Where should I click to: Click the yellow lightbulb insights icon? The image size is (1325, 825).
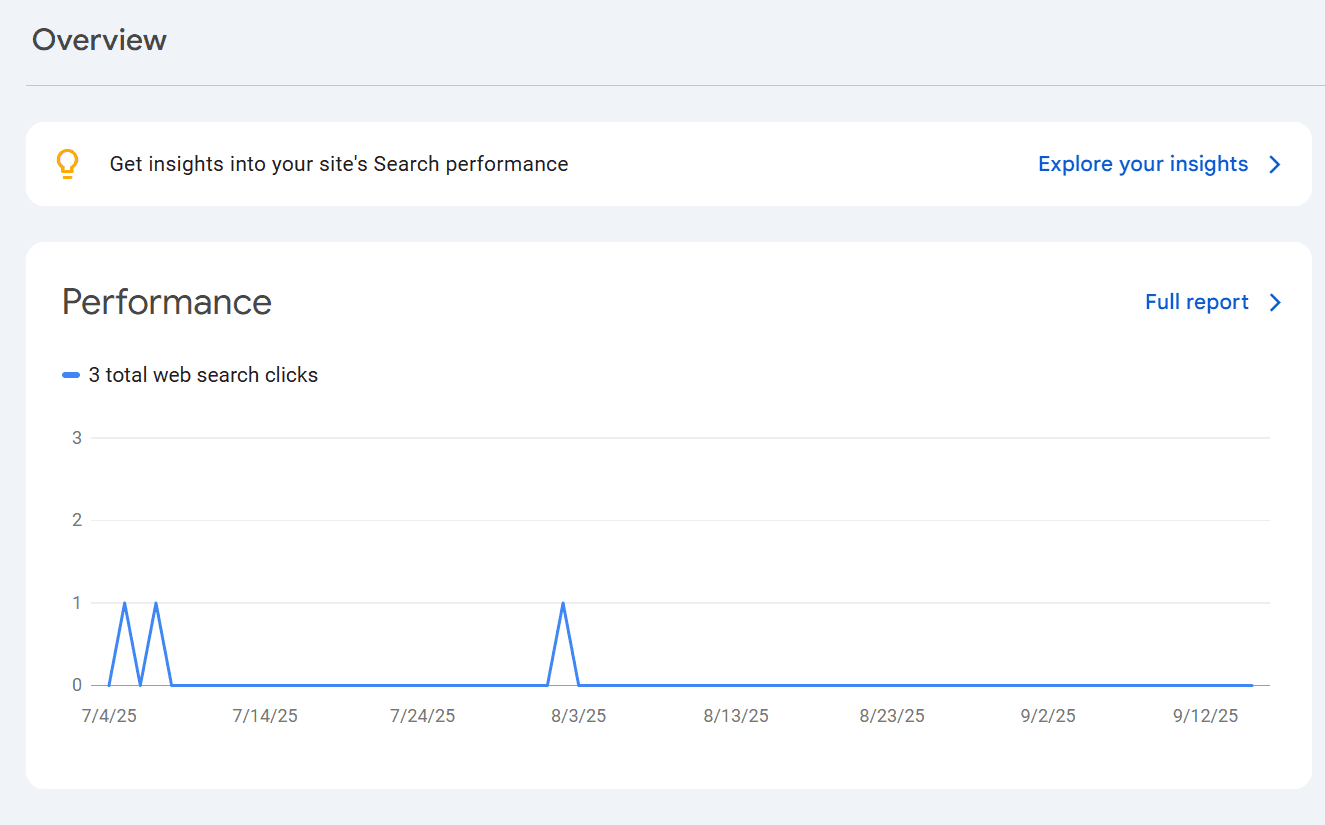[x=67, y=164]
